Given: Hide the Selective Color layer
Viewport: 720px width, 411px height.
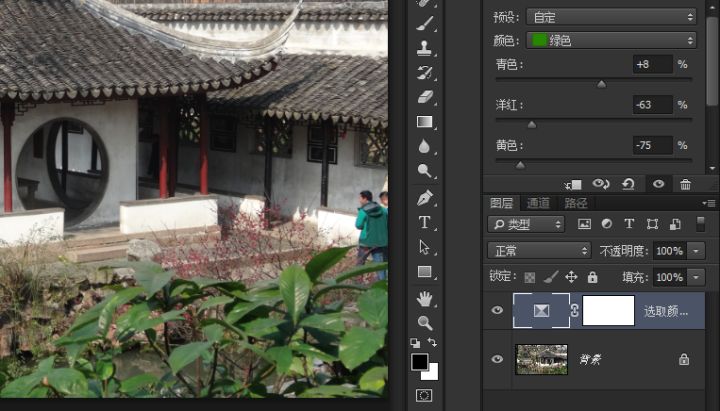Looking at the screenshot, I should coord(497,310).
